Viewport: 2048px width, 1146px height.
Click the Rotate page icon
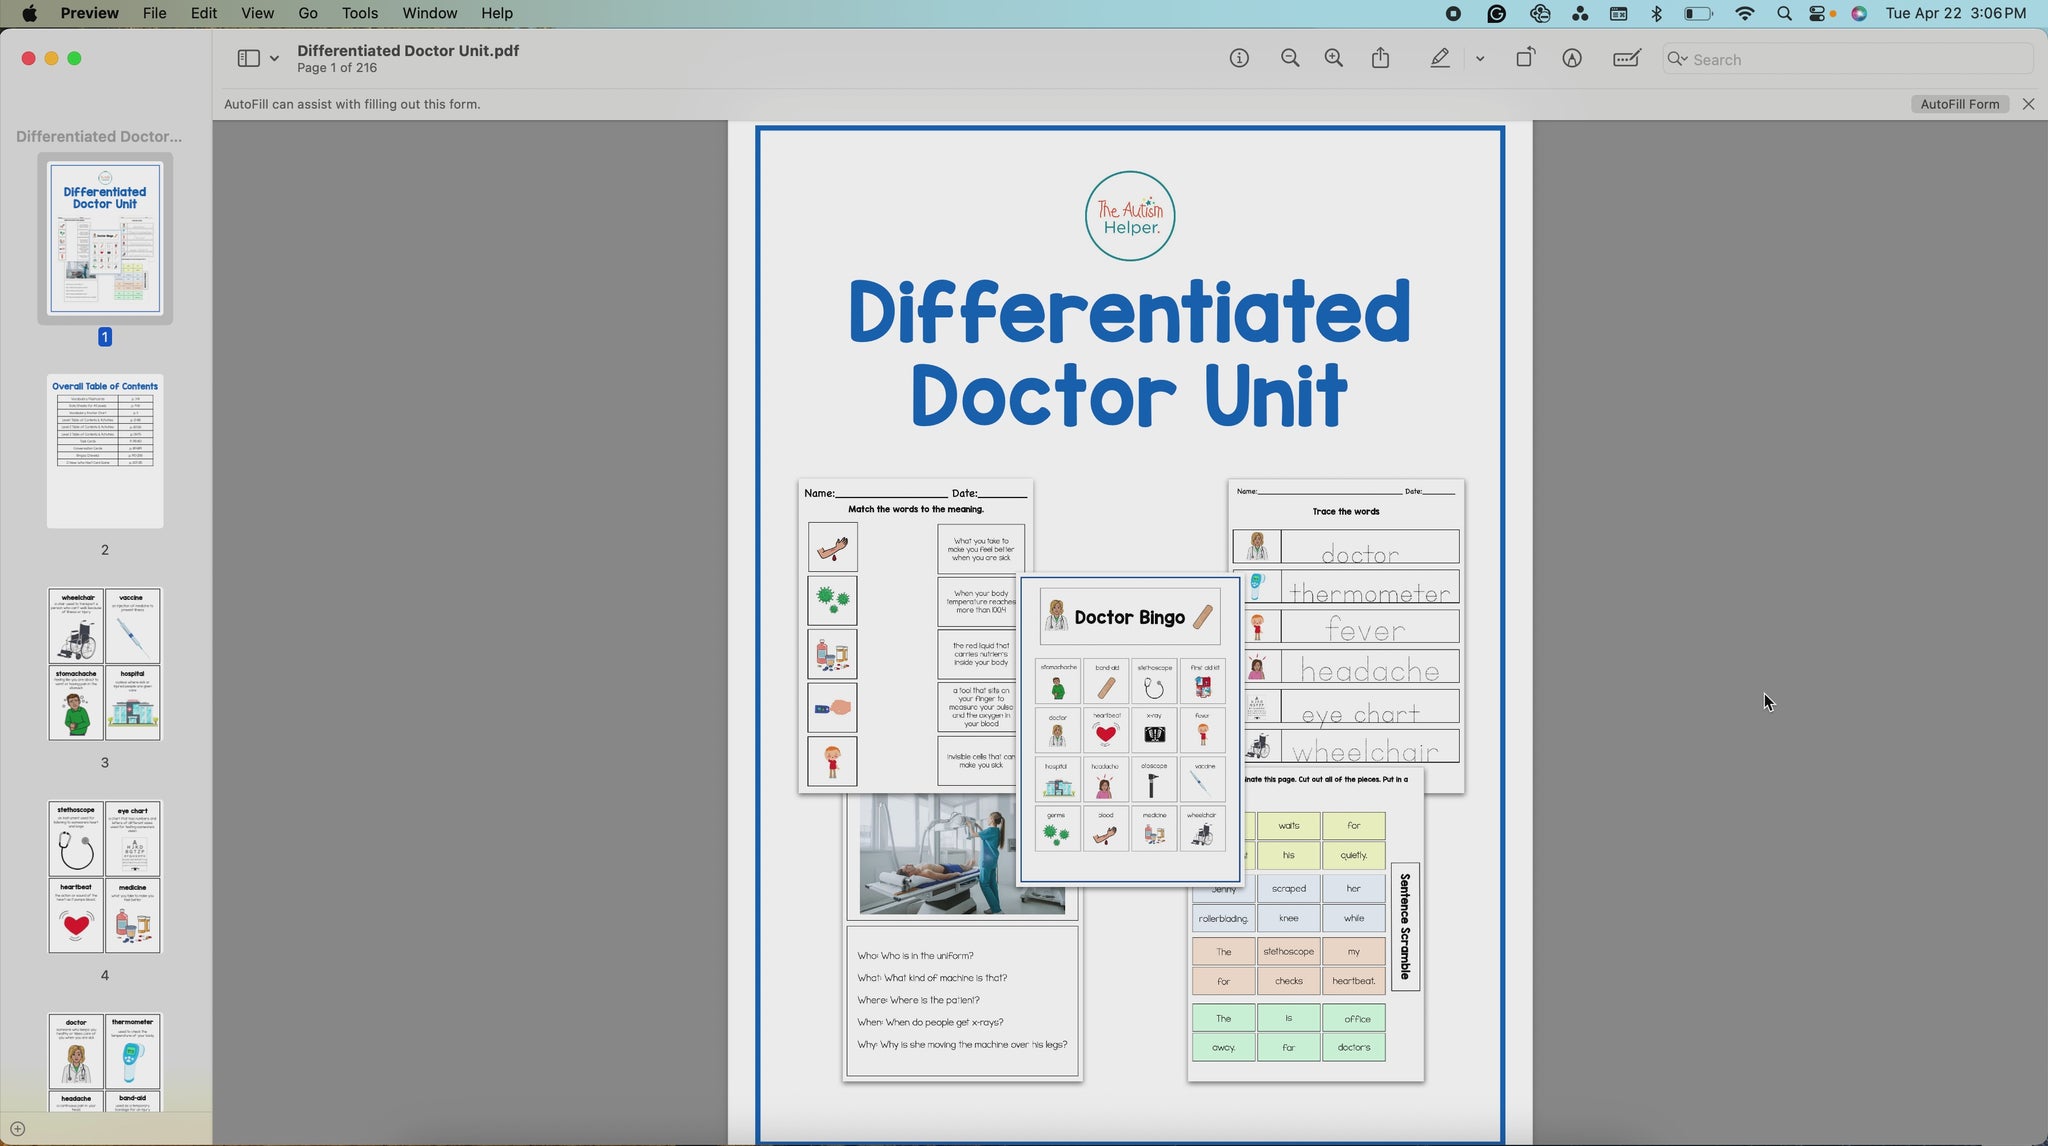tap(1525, 59)
